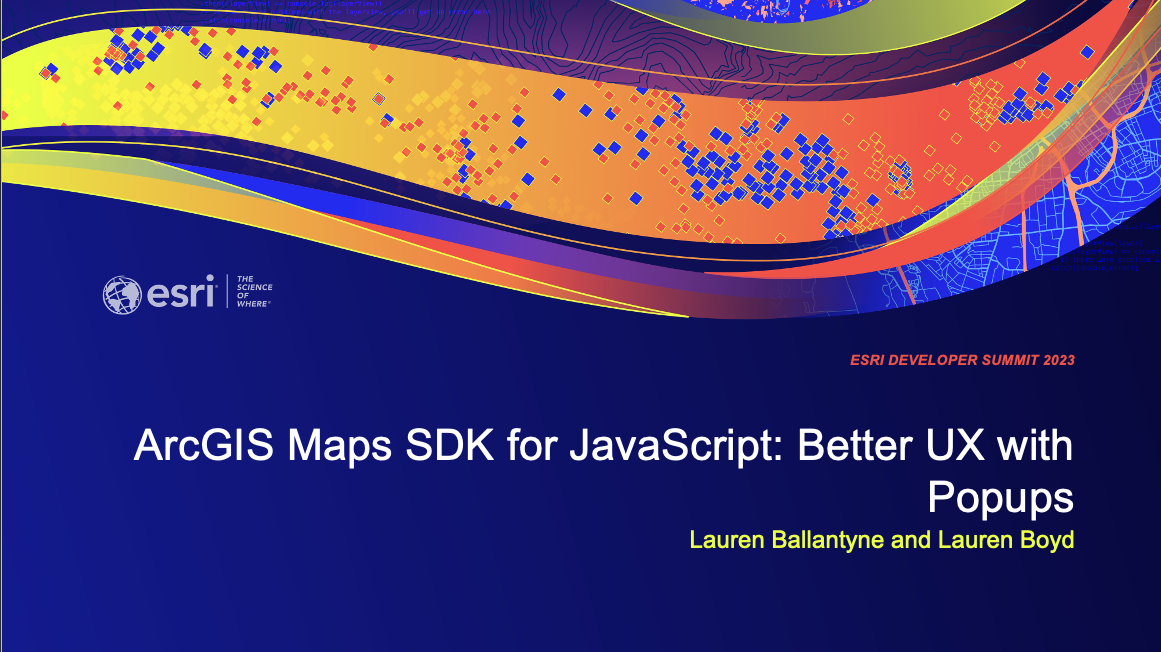Viewport: 1161px width, 652px height.
Task: Click 'Lauren Ballantyne and Lauren Boyd' credit
Action: point(880,540)
